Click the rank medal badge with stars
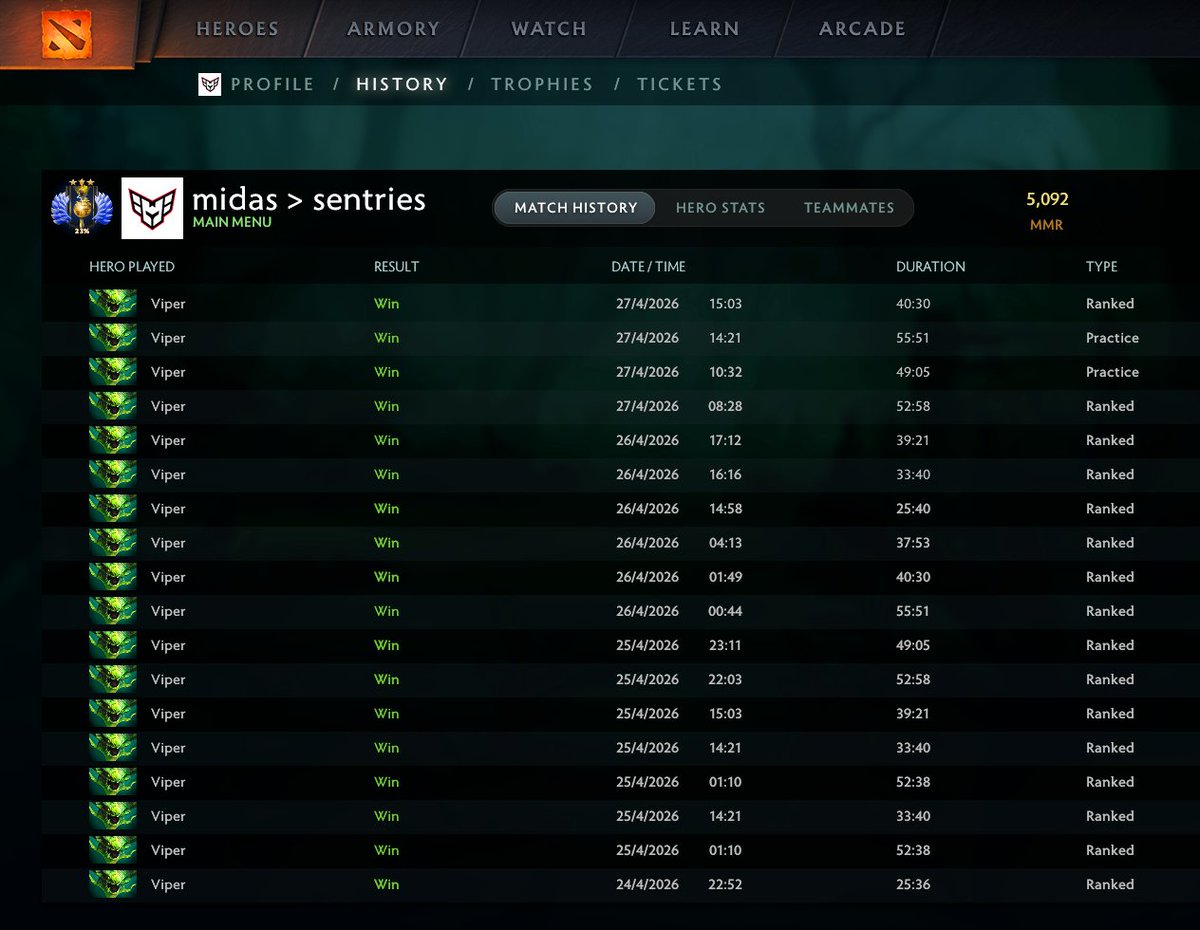1200x930 pixels. pos(81,208)
